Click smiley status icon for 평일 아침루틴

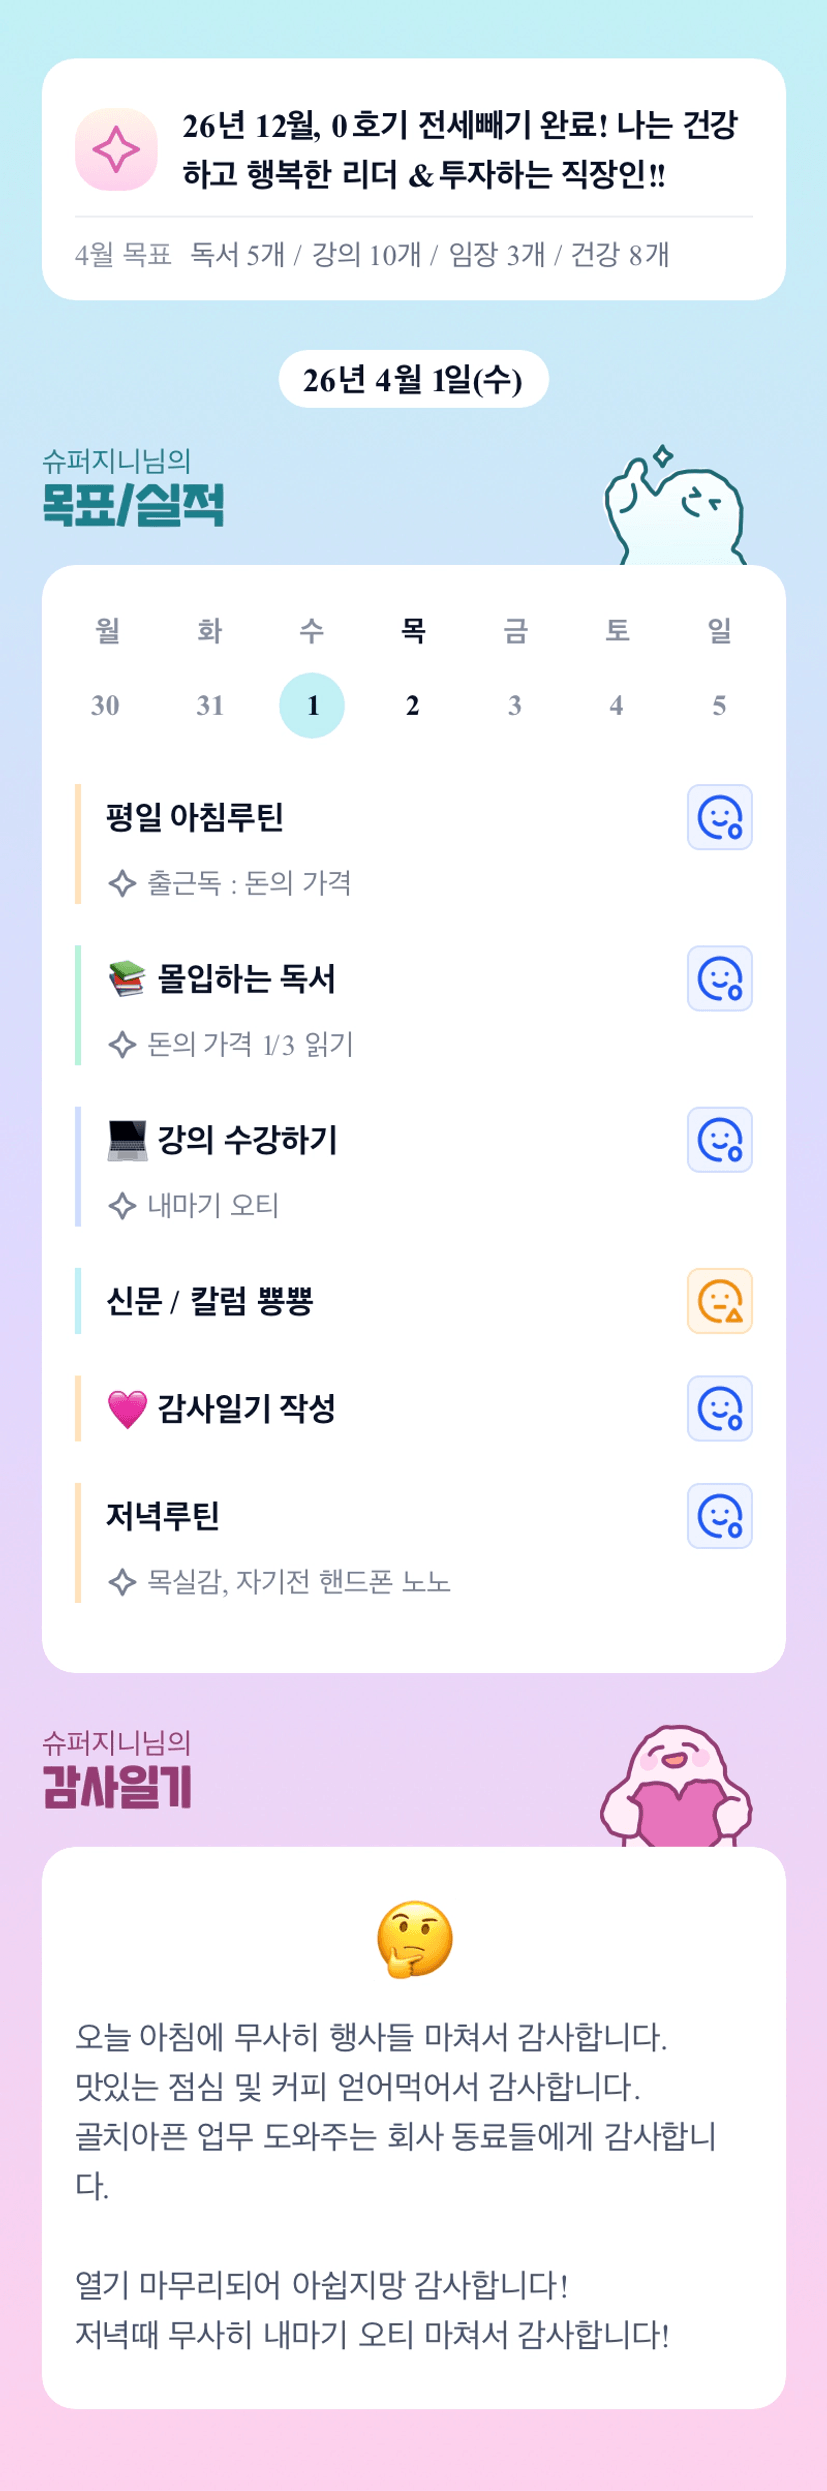719,817
